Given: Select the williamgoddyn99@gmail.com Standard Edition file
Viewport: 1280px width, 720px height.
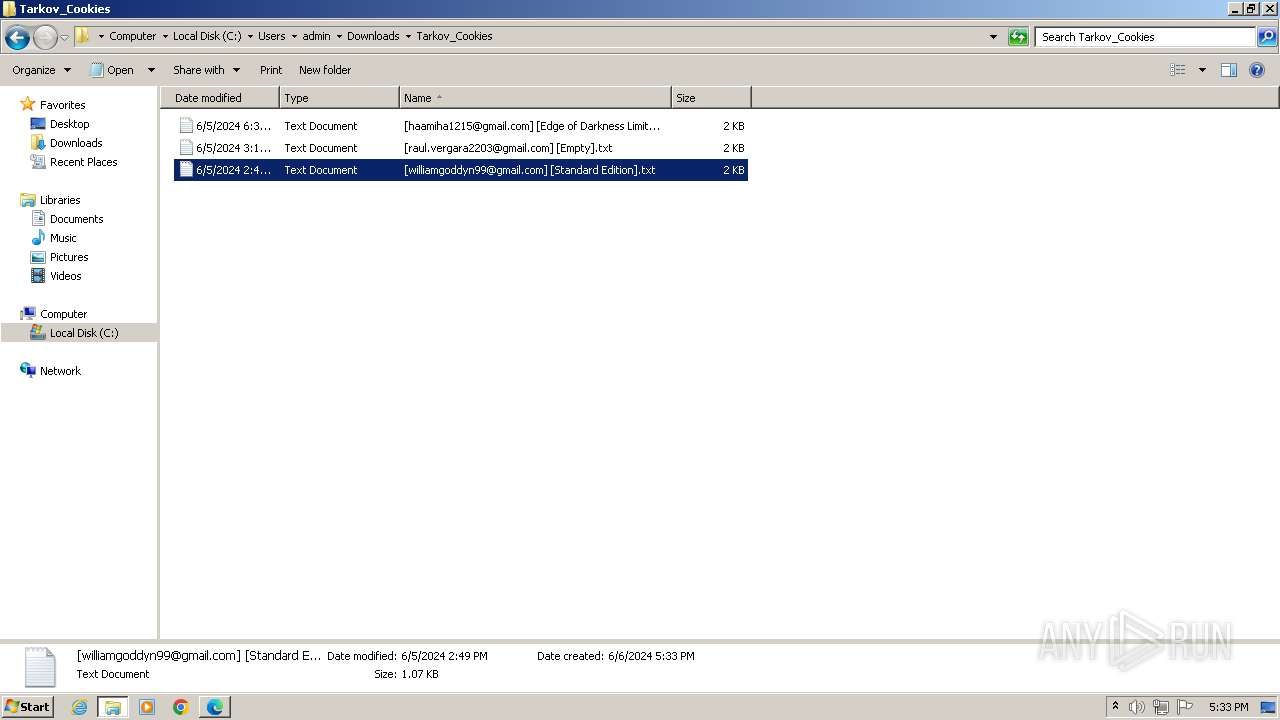Looking at the screenshot, I should pos(461,170).
